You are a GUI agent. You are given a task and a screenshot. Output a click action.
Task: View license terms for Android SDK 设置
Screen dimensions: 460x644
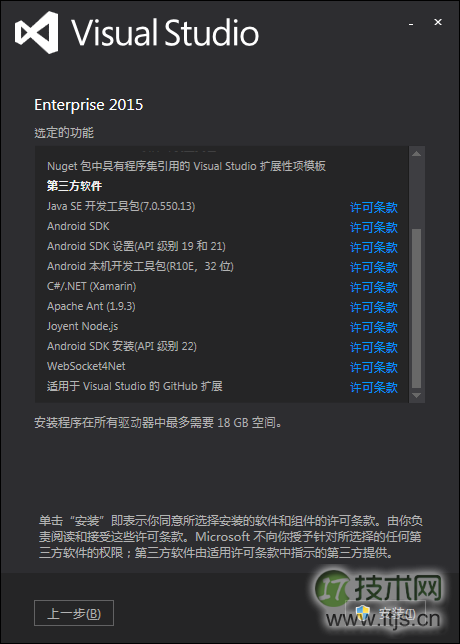[374, 247]
